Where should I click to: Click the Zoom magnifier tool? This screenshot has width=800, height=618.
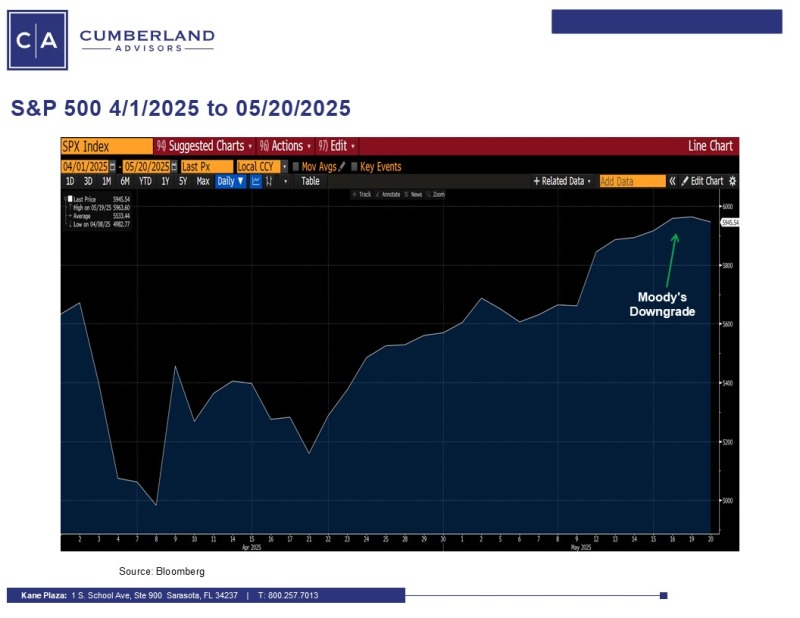[x=436, y=194]
